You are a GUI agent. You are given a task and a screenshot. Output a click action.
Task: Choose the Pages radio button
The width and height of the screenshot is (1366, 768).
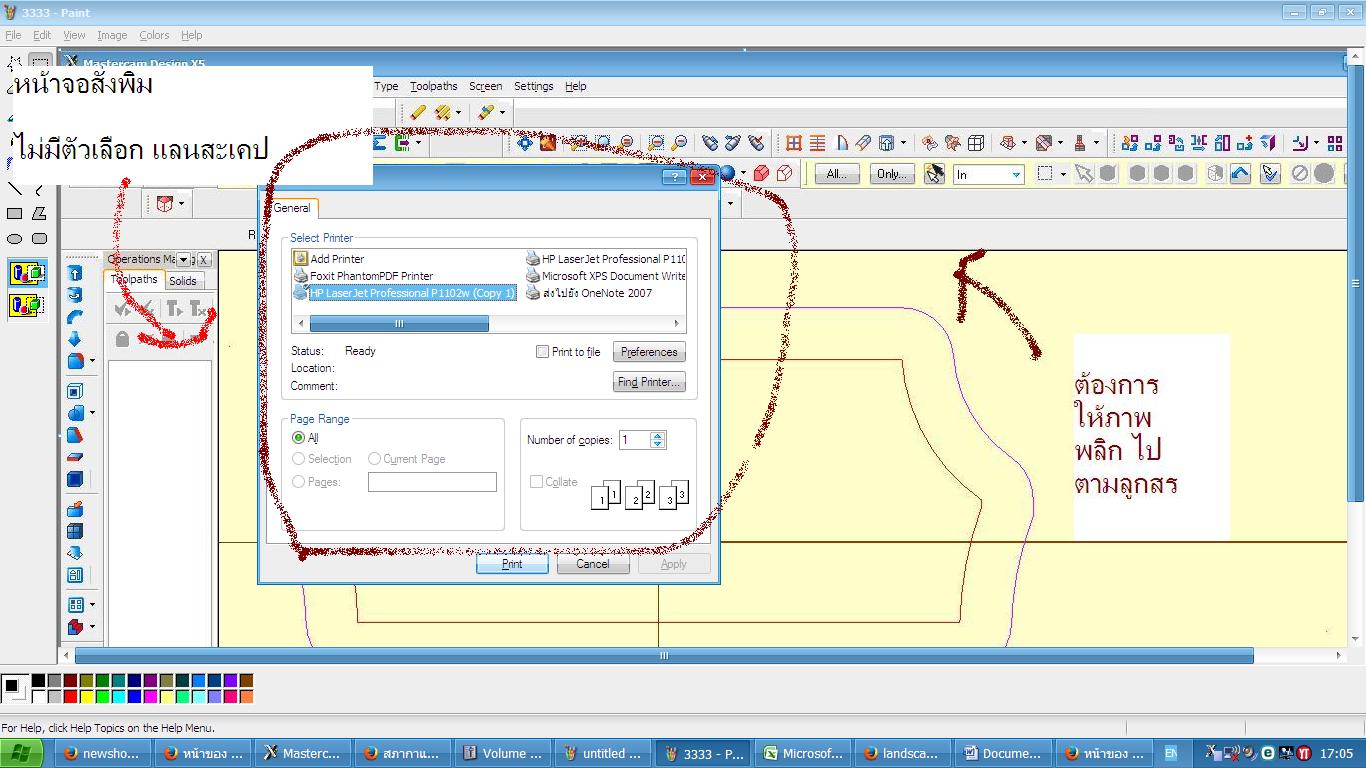tap(298, 482)
